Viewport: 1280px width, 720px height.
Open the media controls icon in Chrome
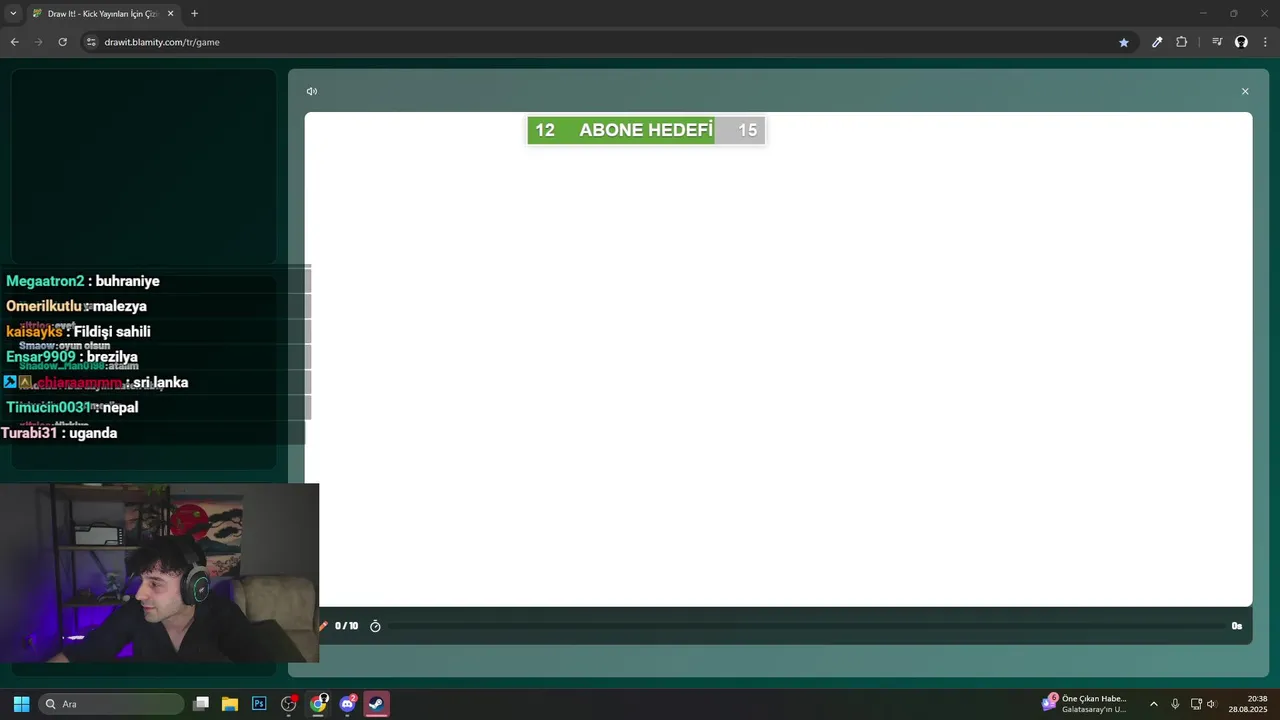[1217, 42]
